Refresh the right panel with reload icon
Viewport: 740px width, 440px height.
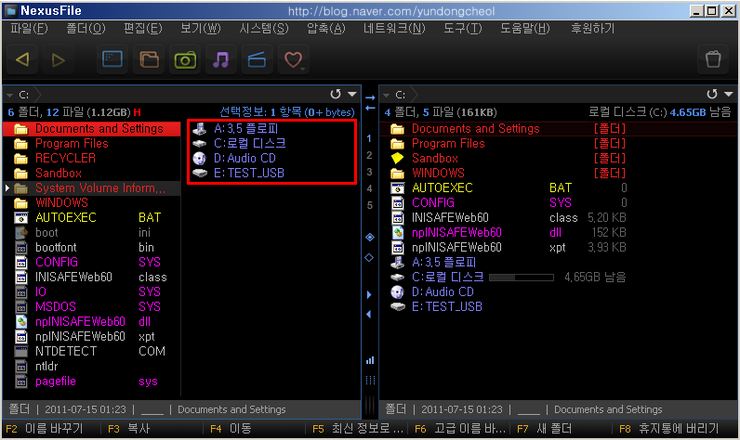pyautogui.click(x=712, y=94)
